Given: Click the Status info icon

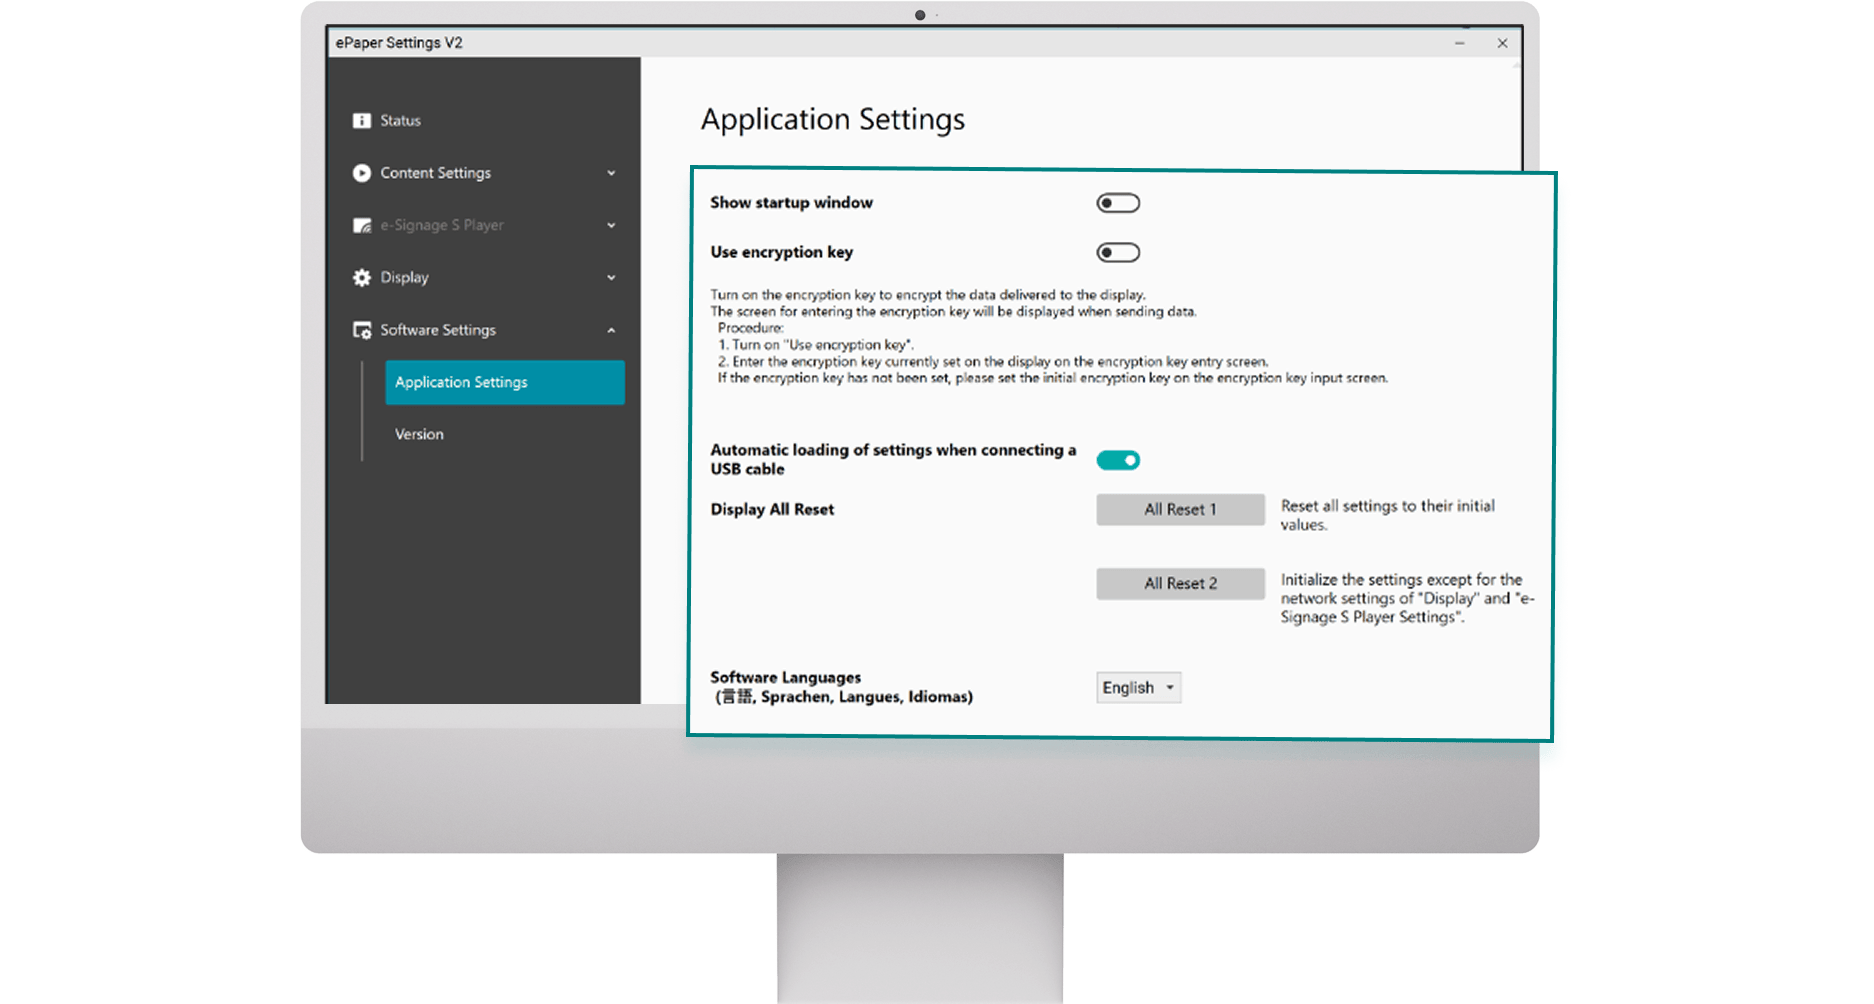Looking at the screenshot, I should click(x=361, y=121).
